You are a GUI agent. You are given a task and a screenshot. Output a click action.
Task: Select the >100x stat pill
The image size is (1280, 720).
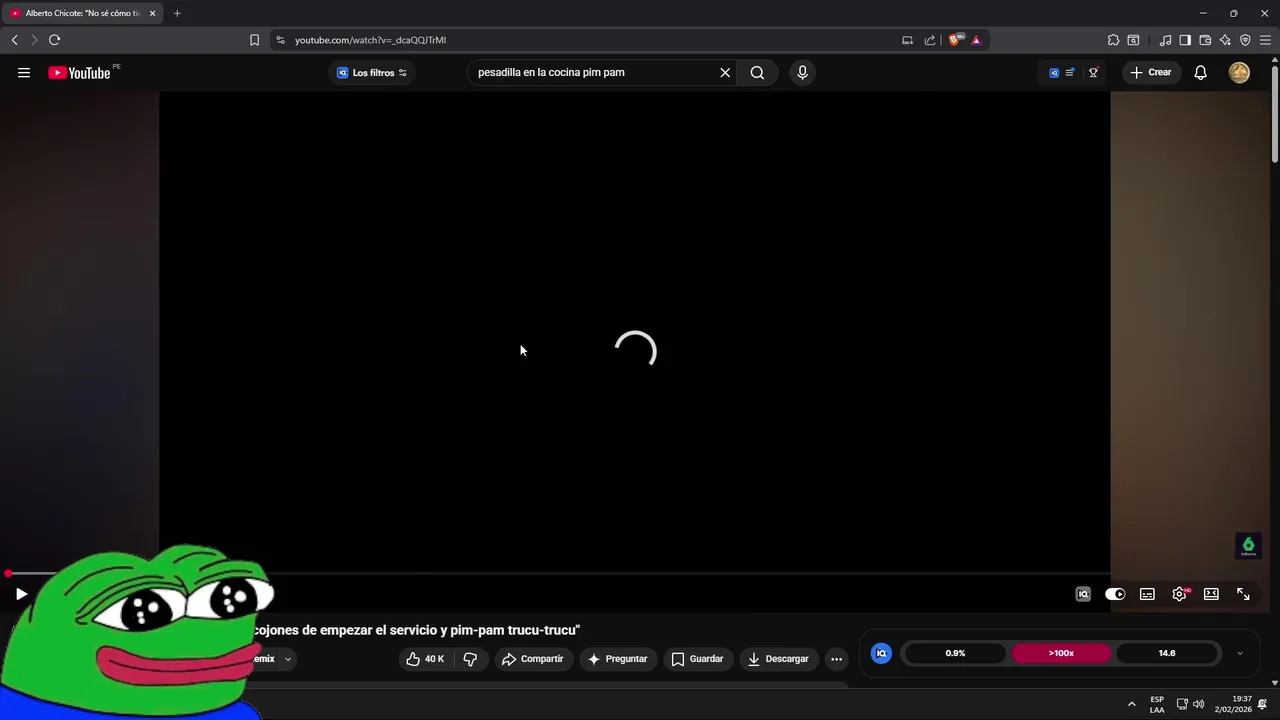pyautogui.click(x=1061, y=653)
